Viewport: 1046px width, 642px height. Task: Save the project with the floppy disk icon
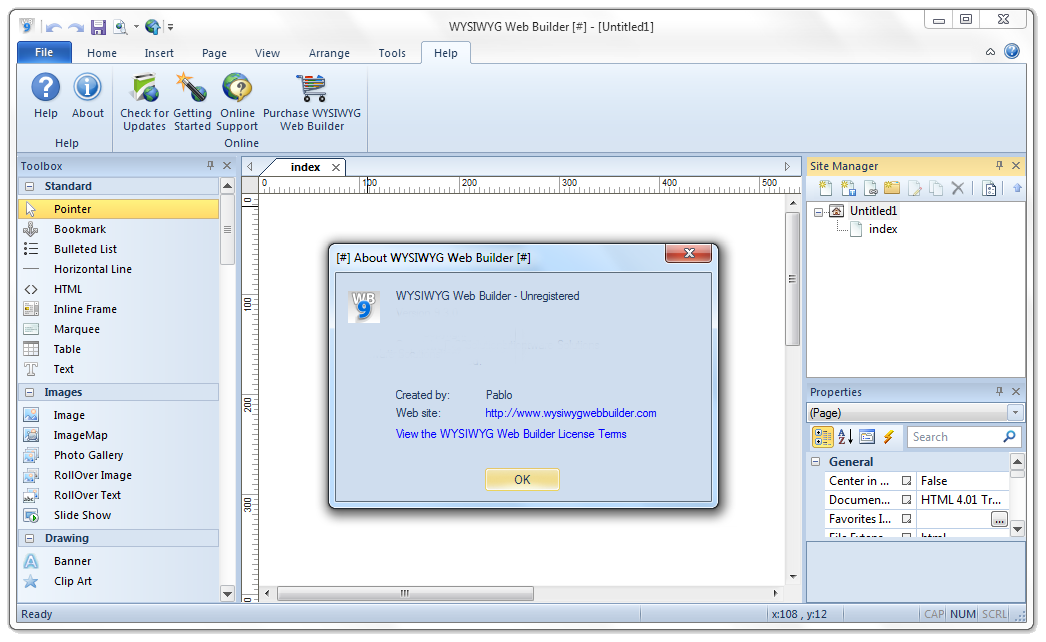99,27
